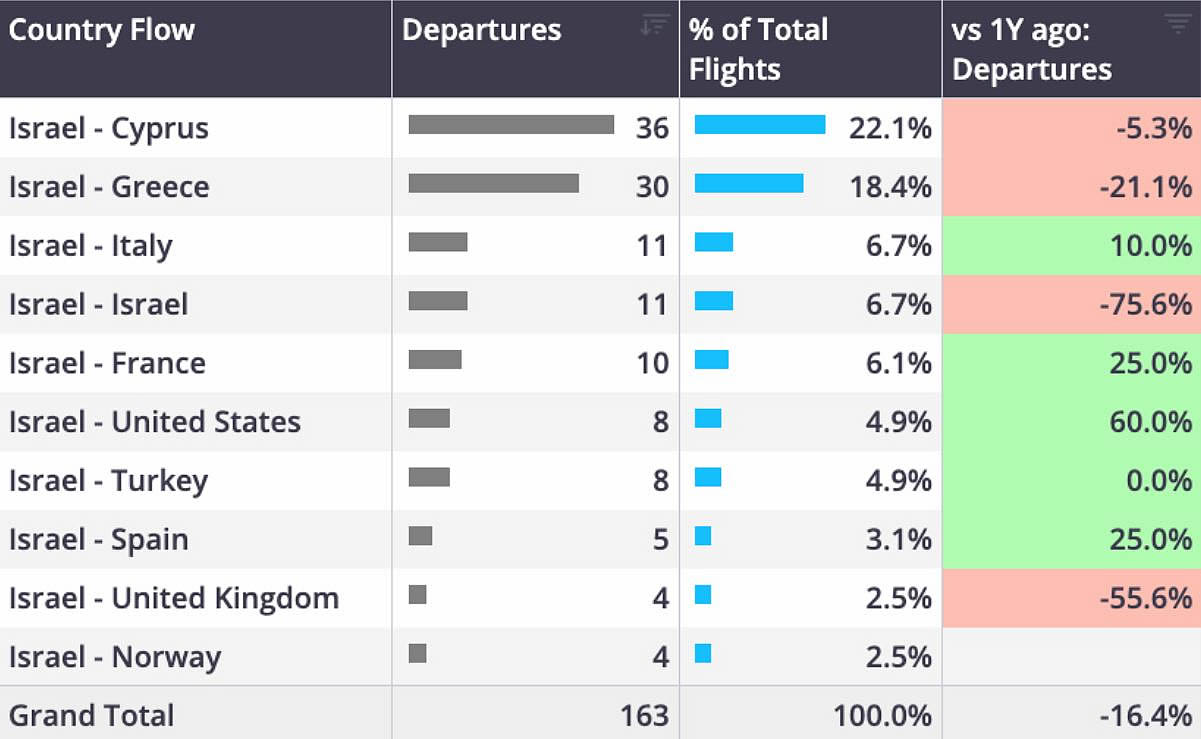The image size is (1201, 739).
Task: Click the blue percent bar for Israel - Cyprus
Action: (x=760, y=124)
